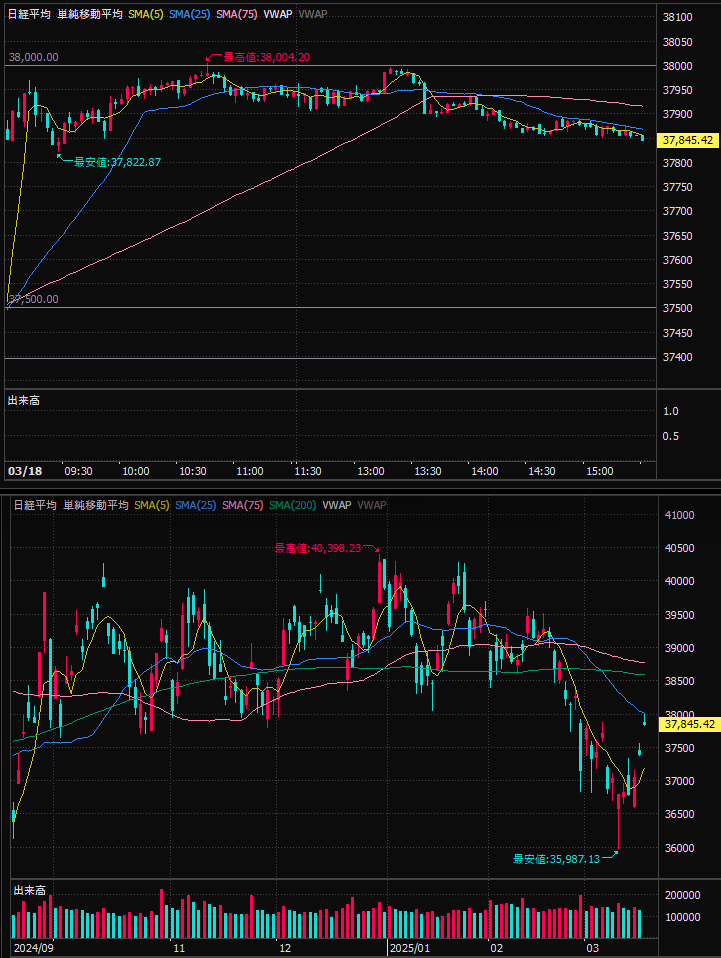721x958 pixels.
Task: Click the SMA(5) legend in the daily chart
Action: tap(152, 505)
